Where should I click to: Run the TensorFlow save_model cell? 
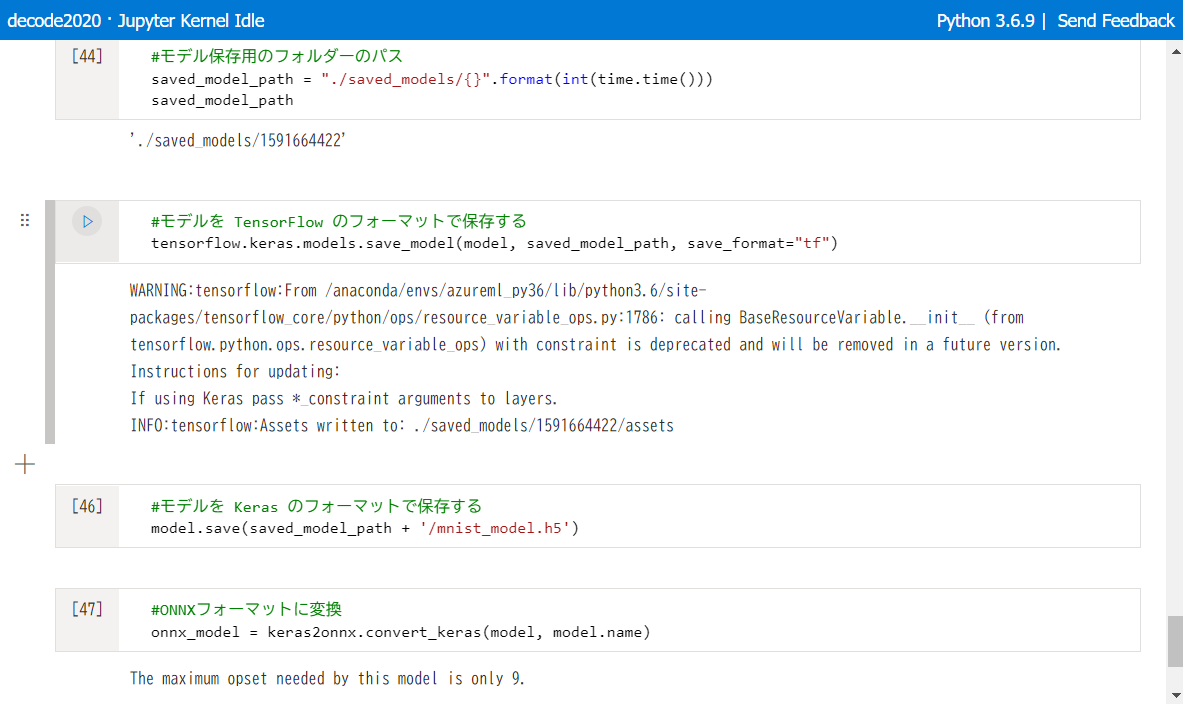click(x=88, y=222)
